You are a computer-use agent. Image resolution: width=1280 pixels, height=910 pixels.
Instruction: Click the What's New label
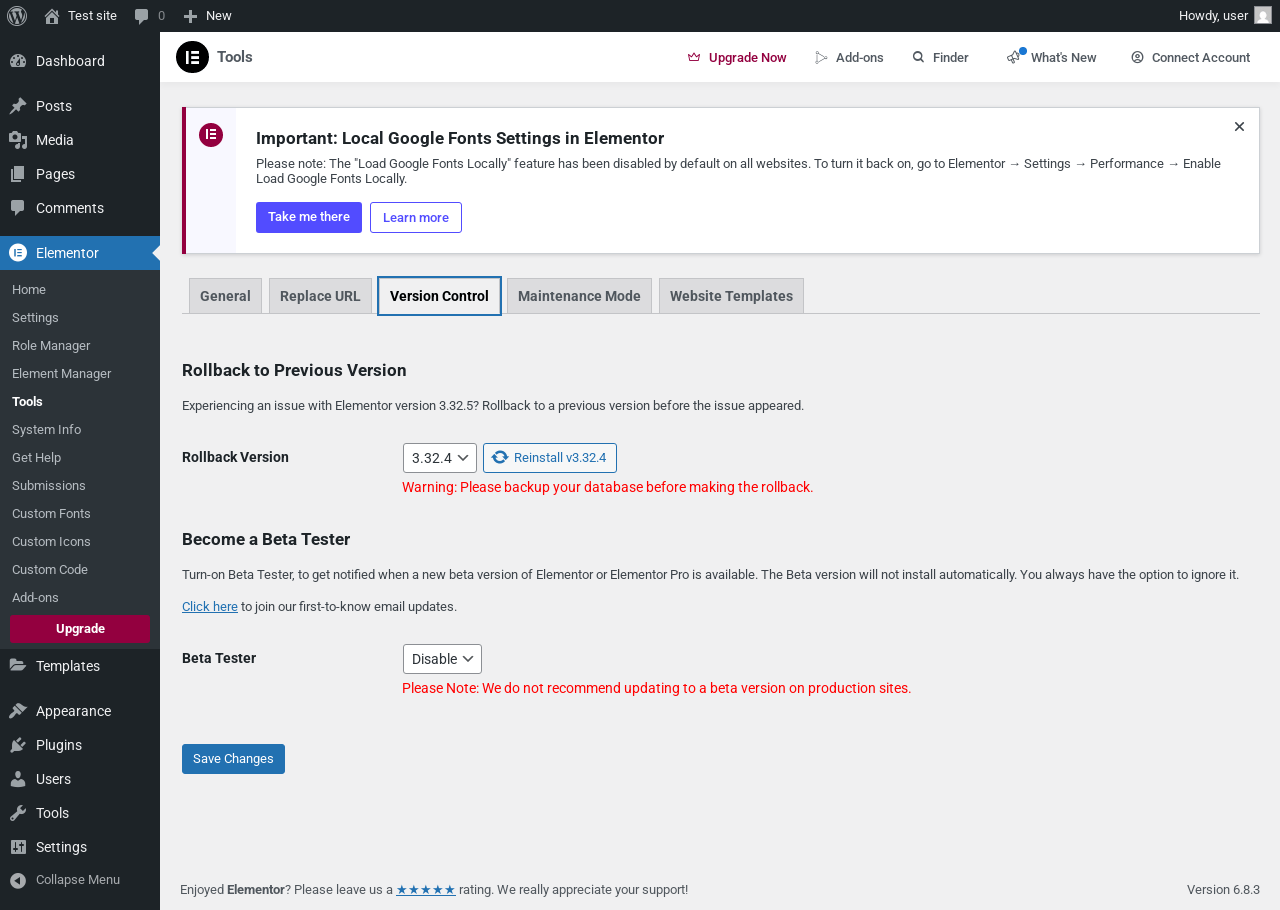point(1064,58)
